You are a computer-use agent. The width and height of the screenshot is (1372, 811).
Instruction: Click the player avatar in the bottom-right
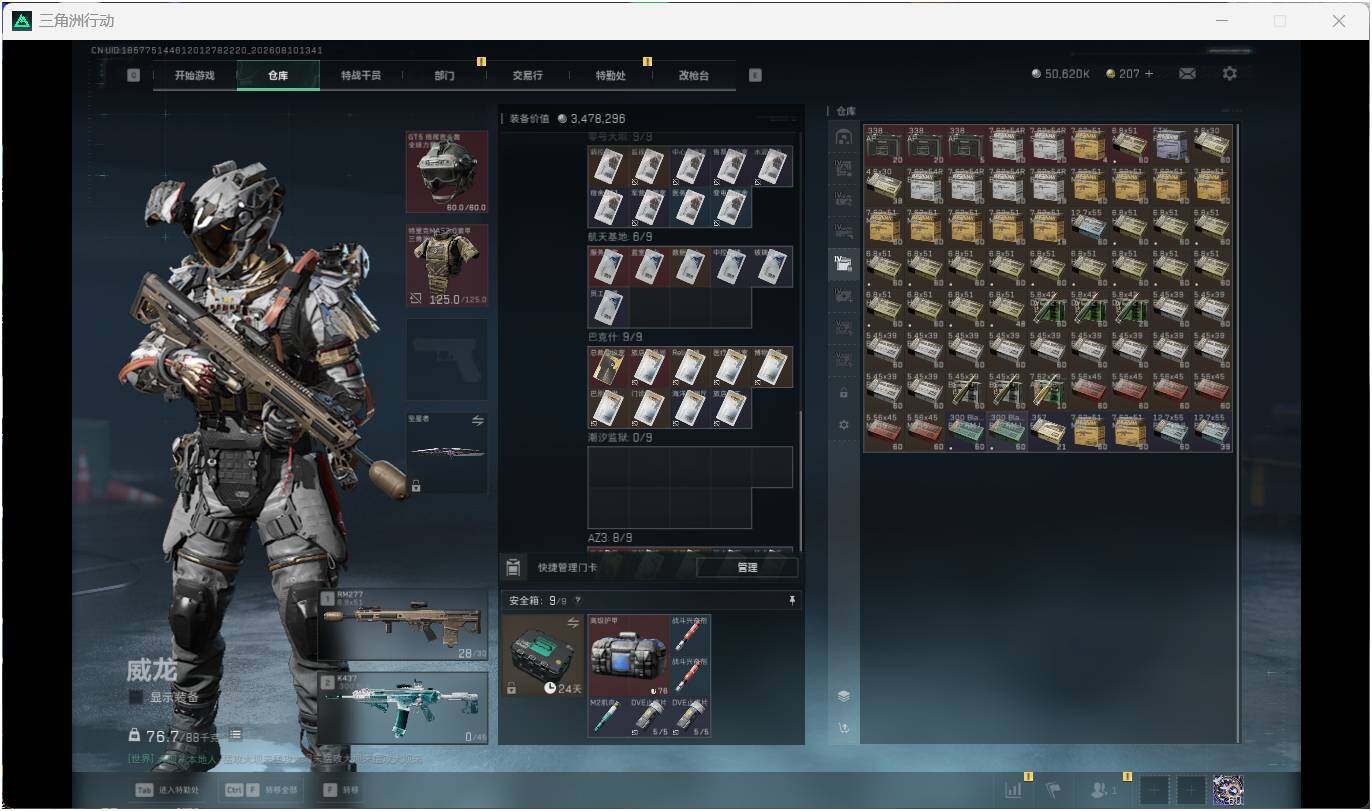click(x=1228, y=790)
